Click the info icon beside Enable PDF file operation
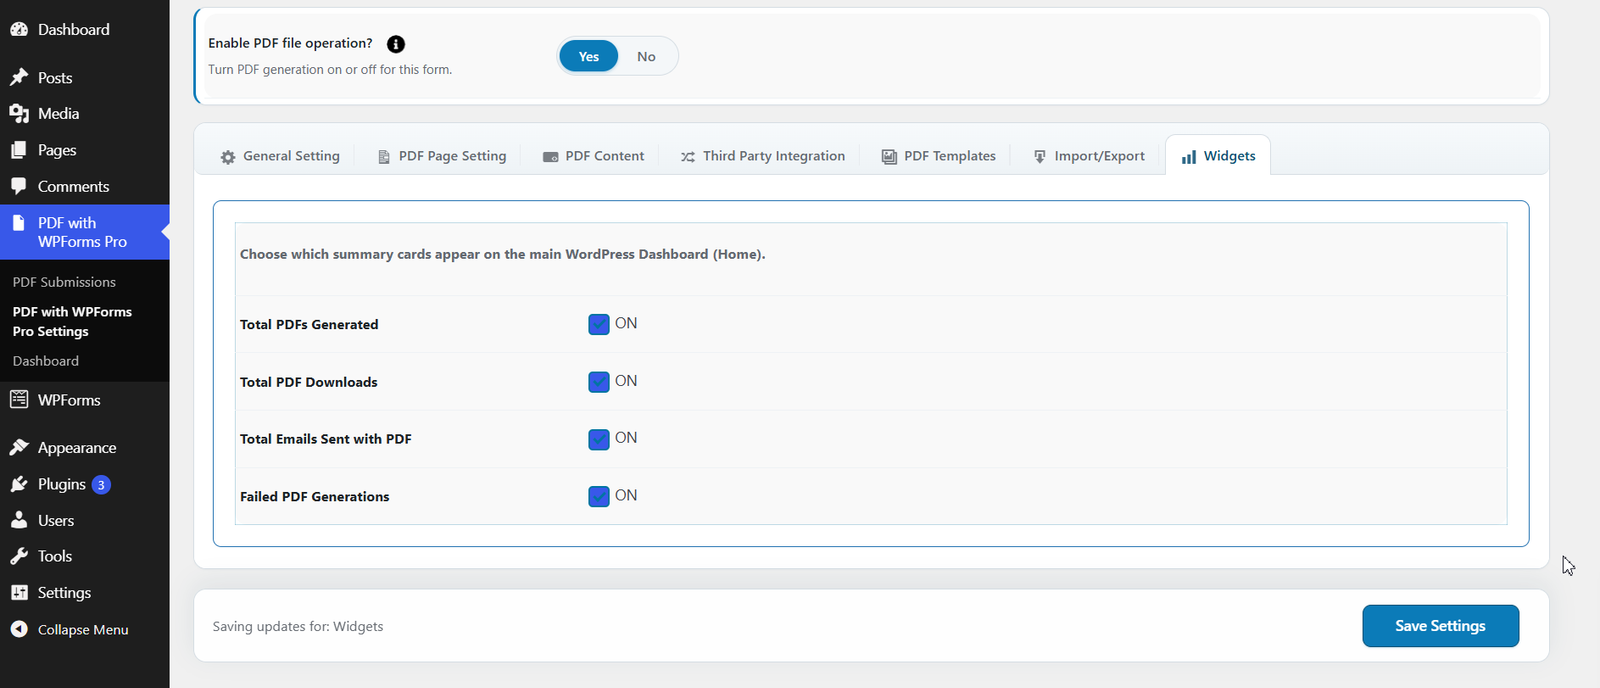Screen dimensions: 1600x688 (x=396, y=44)
